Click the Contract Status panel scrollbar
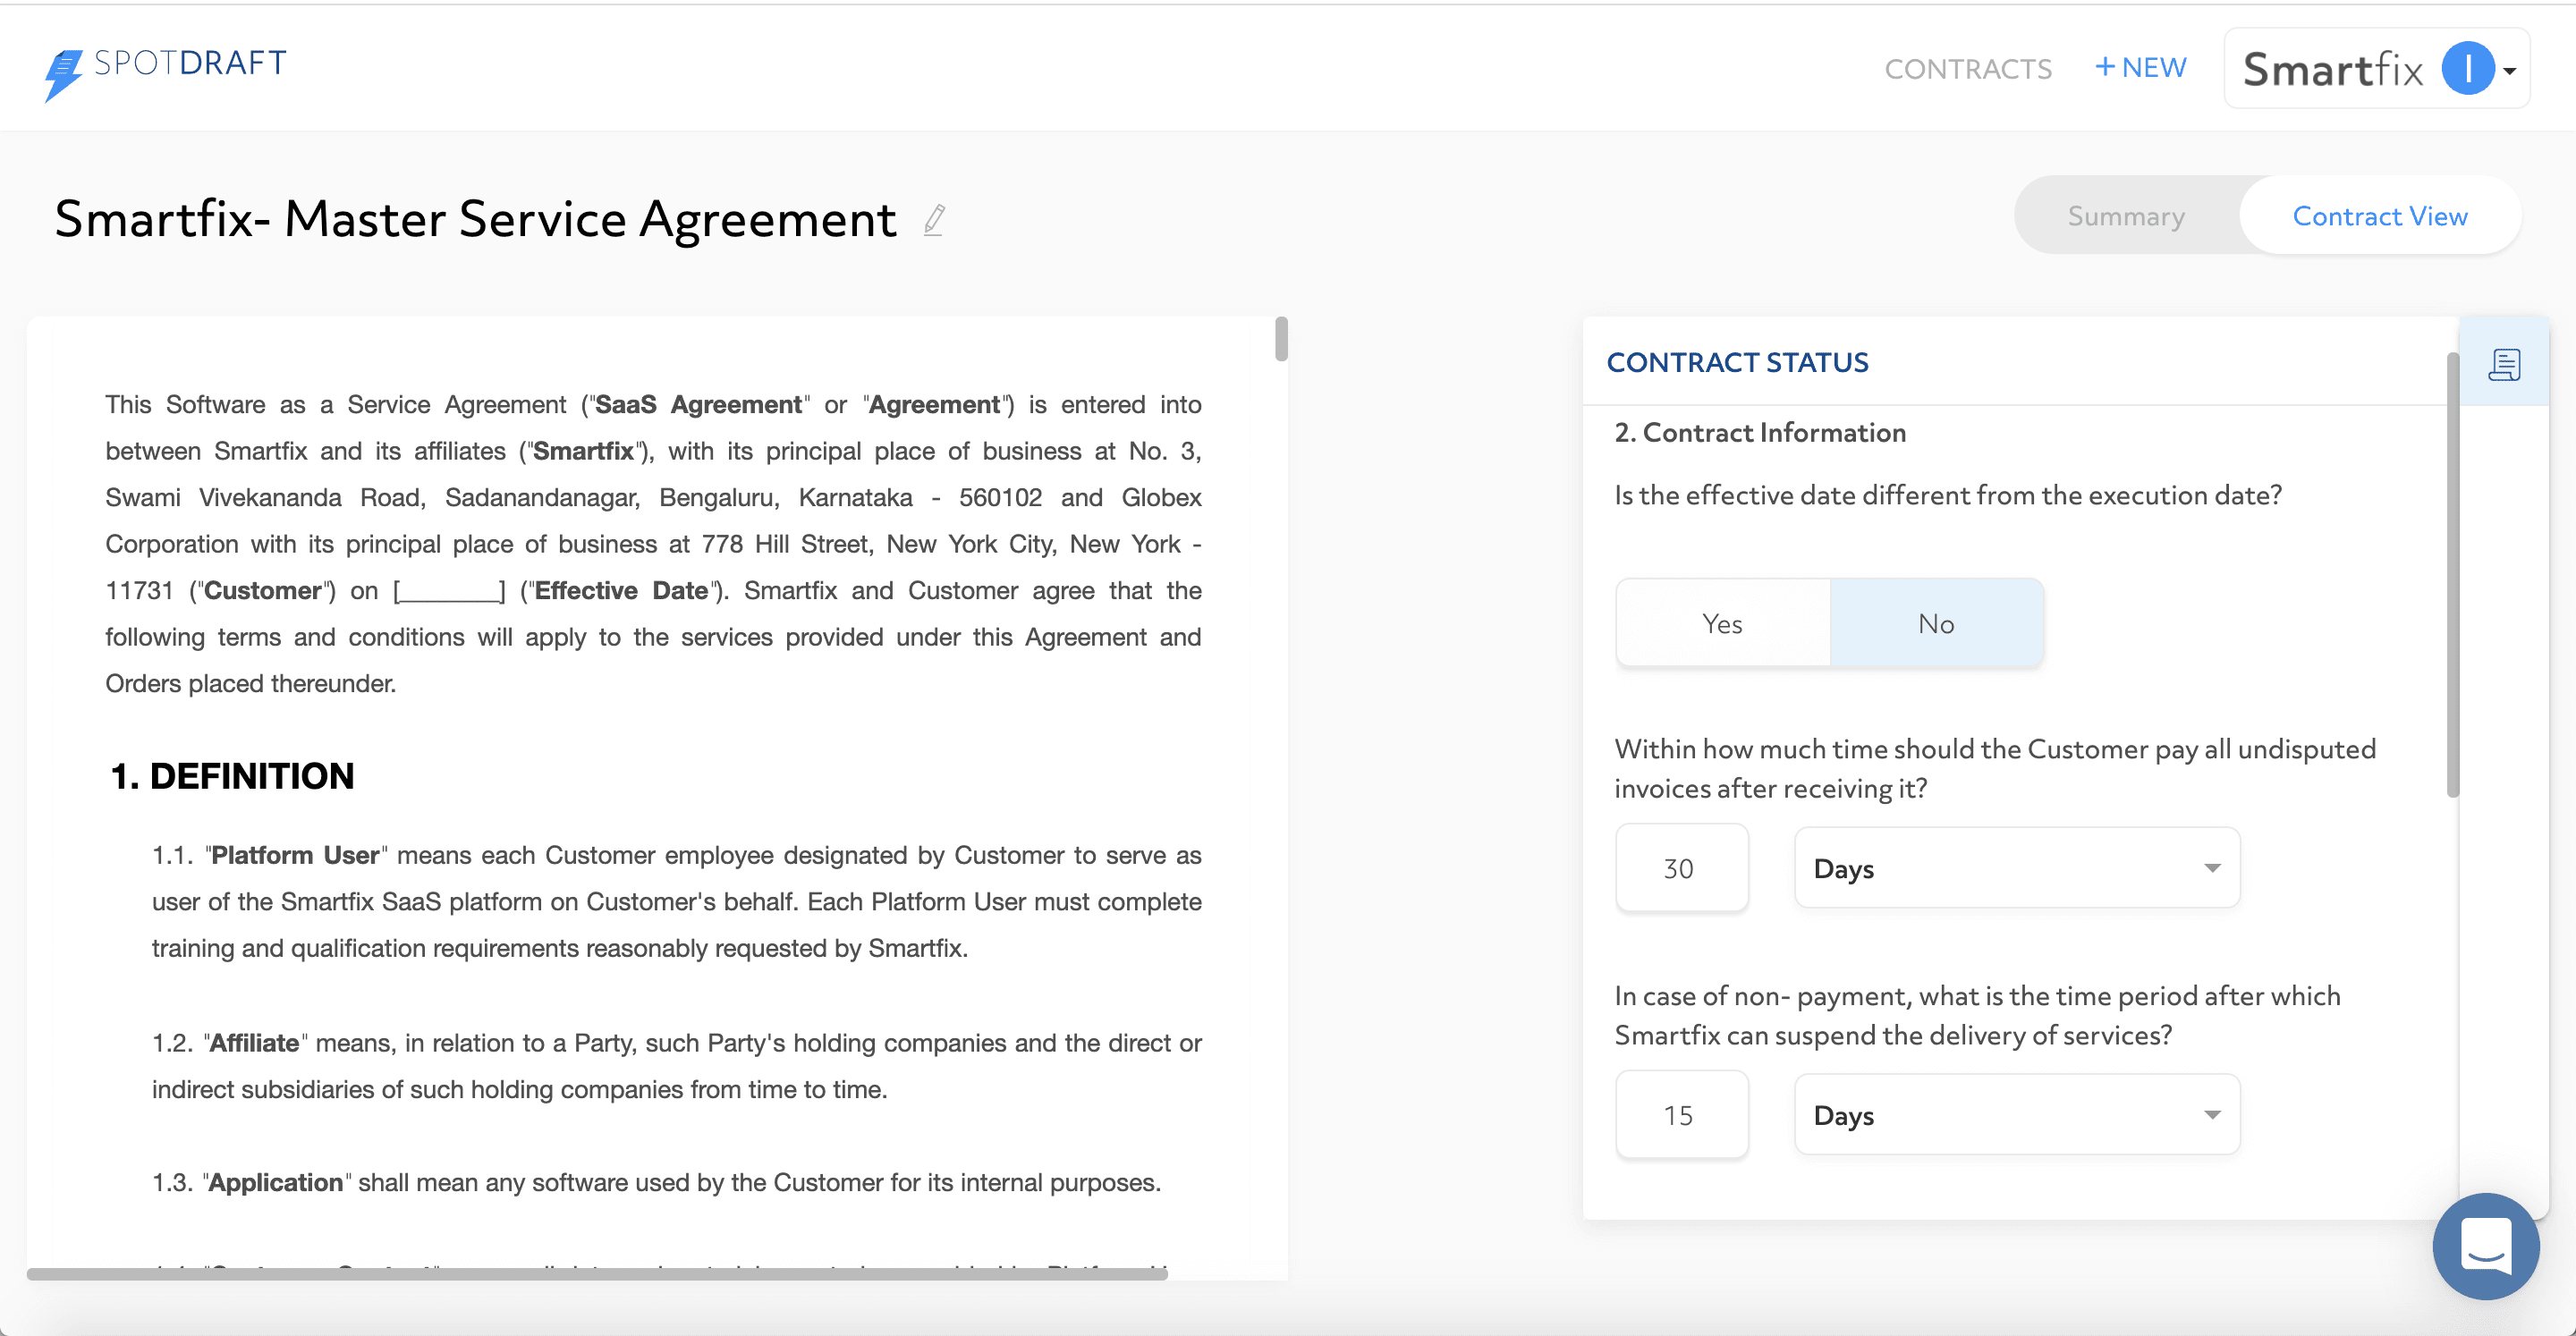Image resolution: width=2576 pixels, height=1336 pixels. click(x=2452, y=575)
